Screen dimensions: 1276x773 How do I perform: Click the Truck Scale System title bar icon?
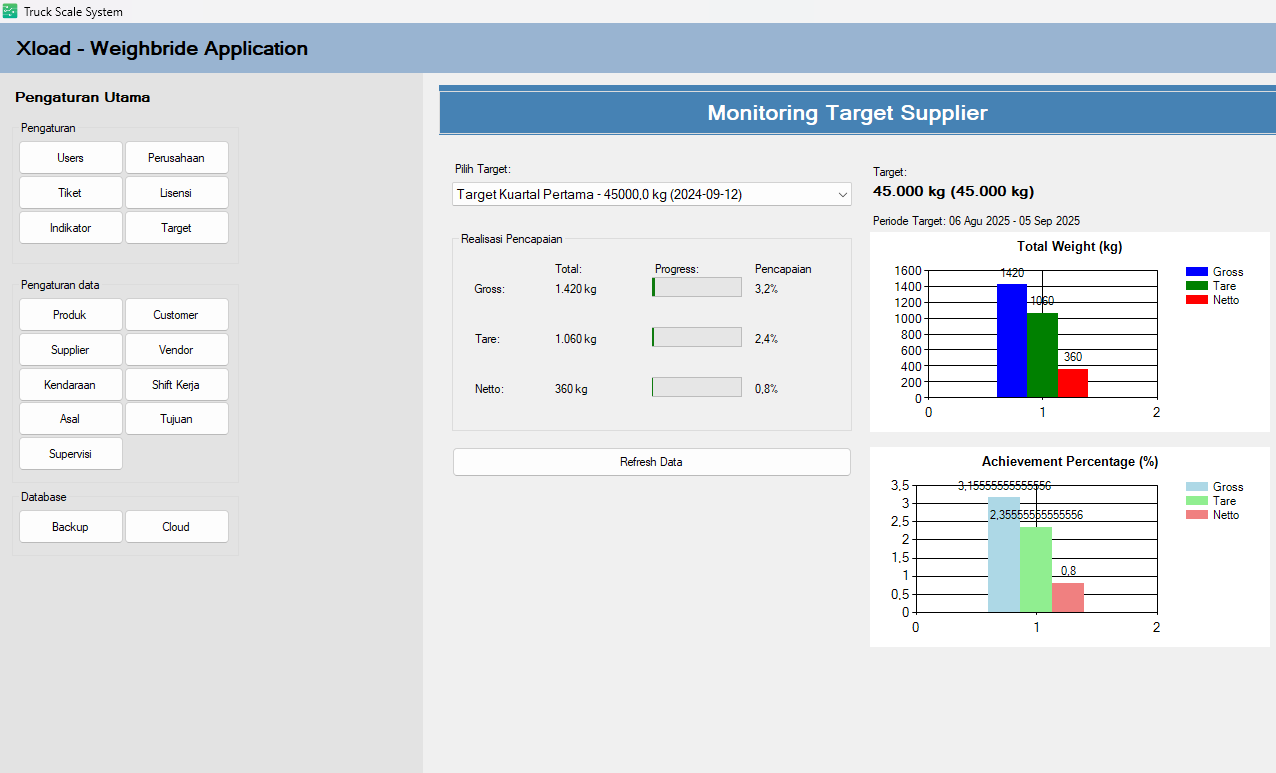[10, 11]
